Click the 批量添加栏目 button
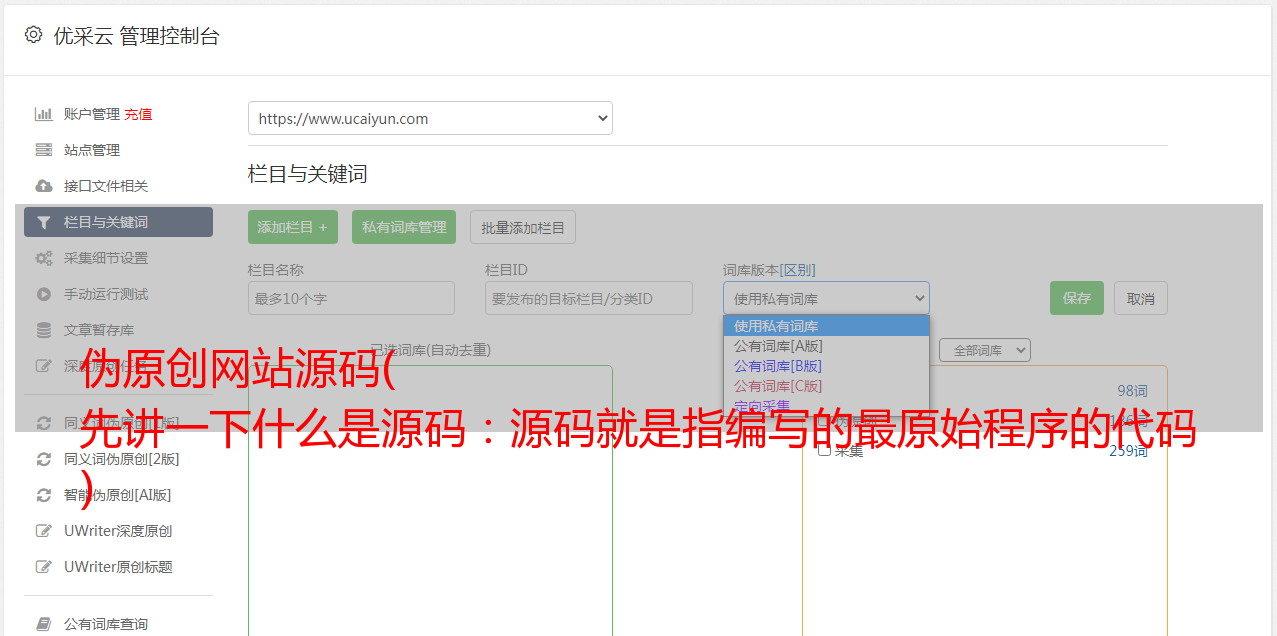 (523, 227)
